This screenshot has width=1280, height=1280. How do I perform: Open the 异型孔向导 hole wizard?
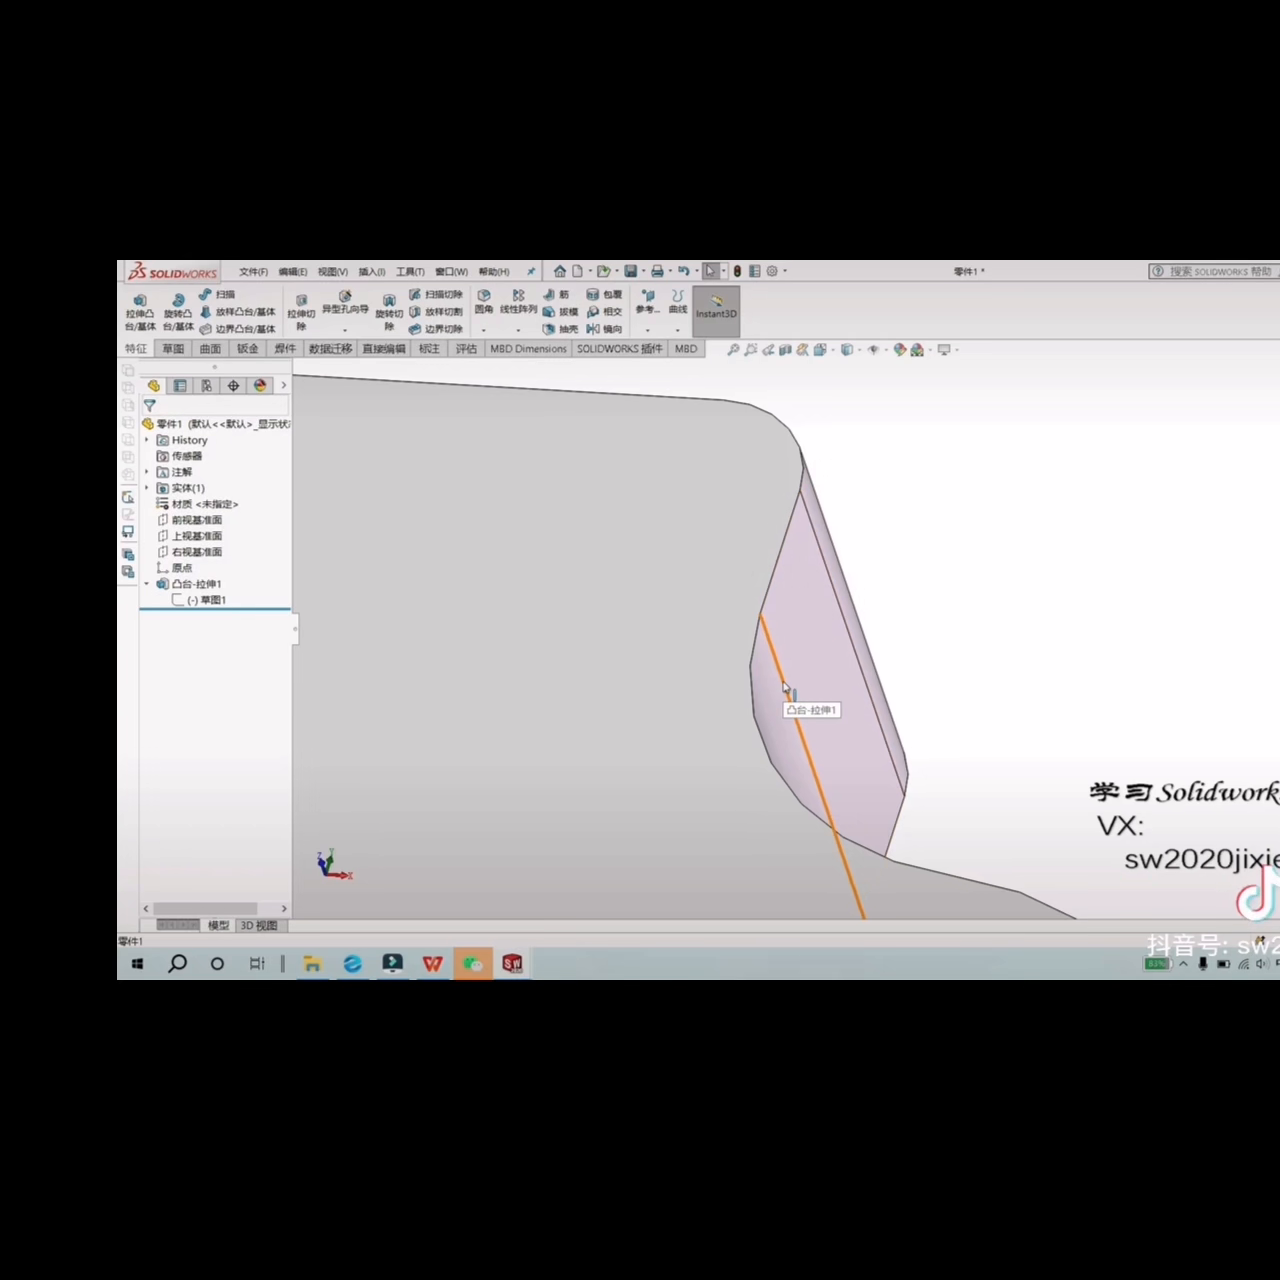point(345,303)
